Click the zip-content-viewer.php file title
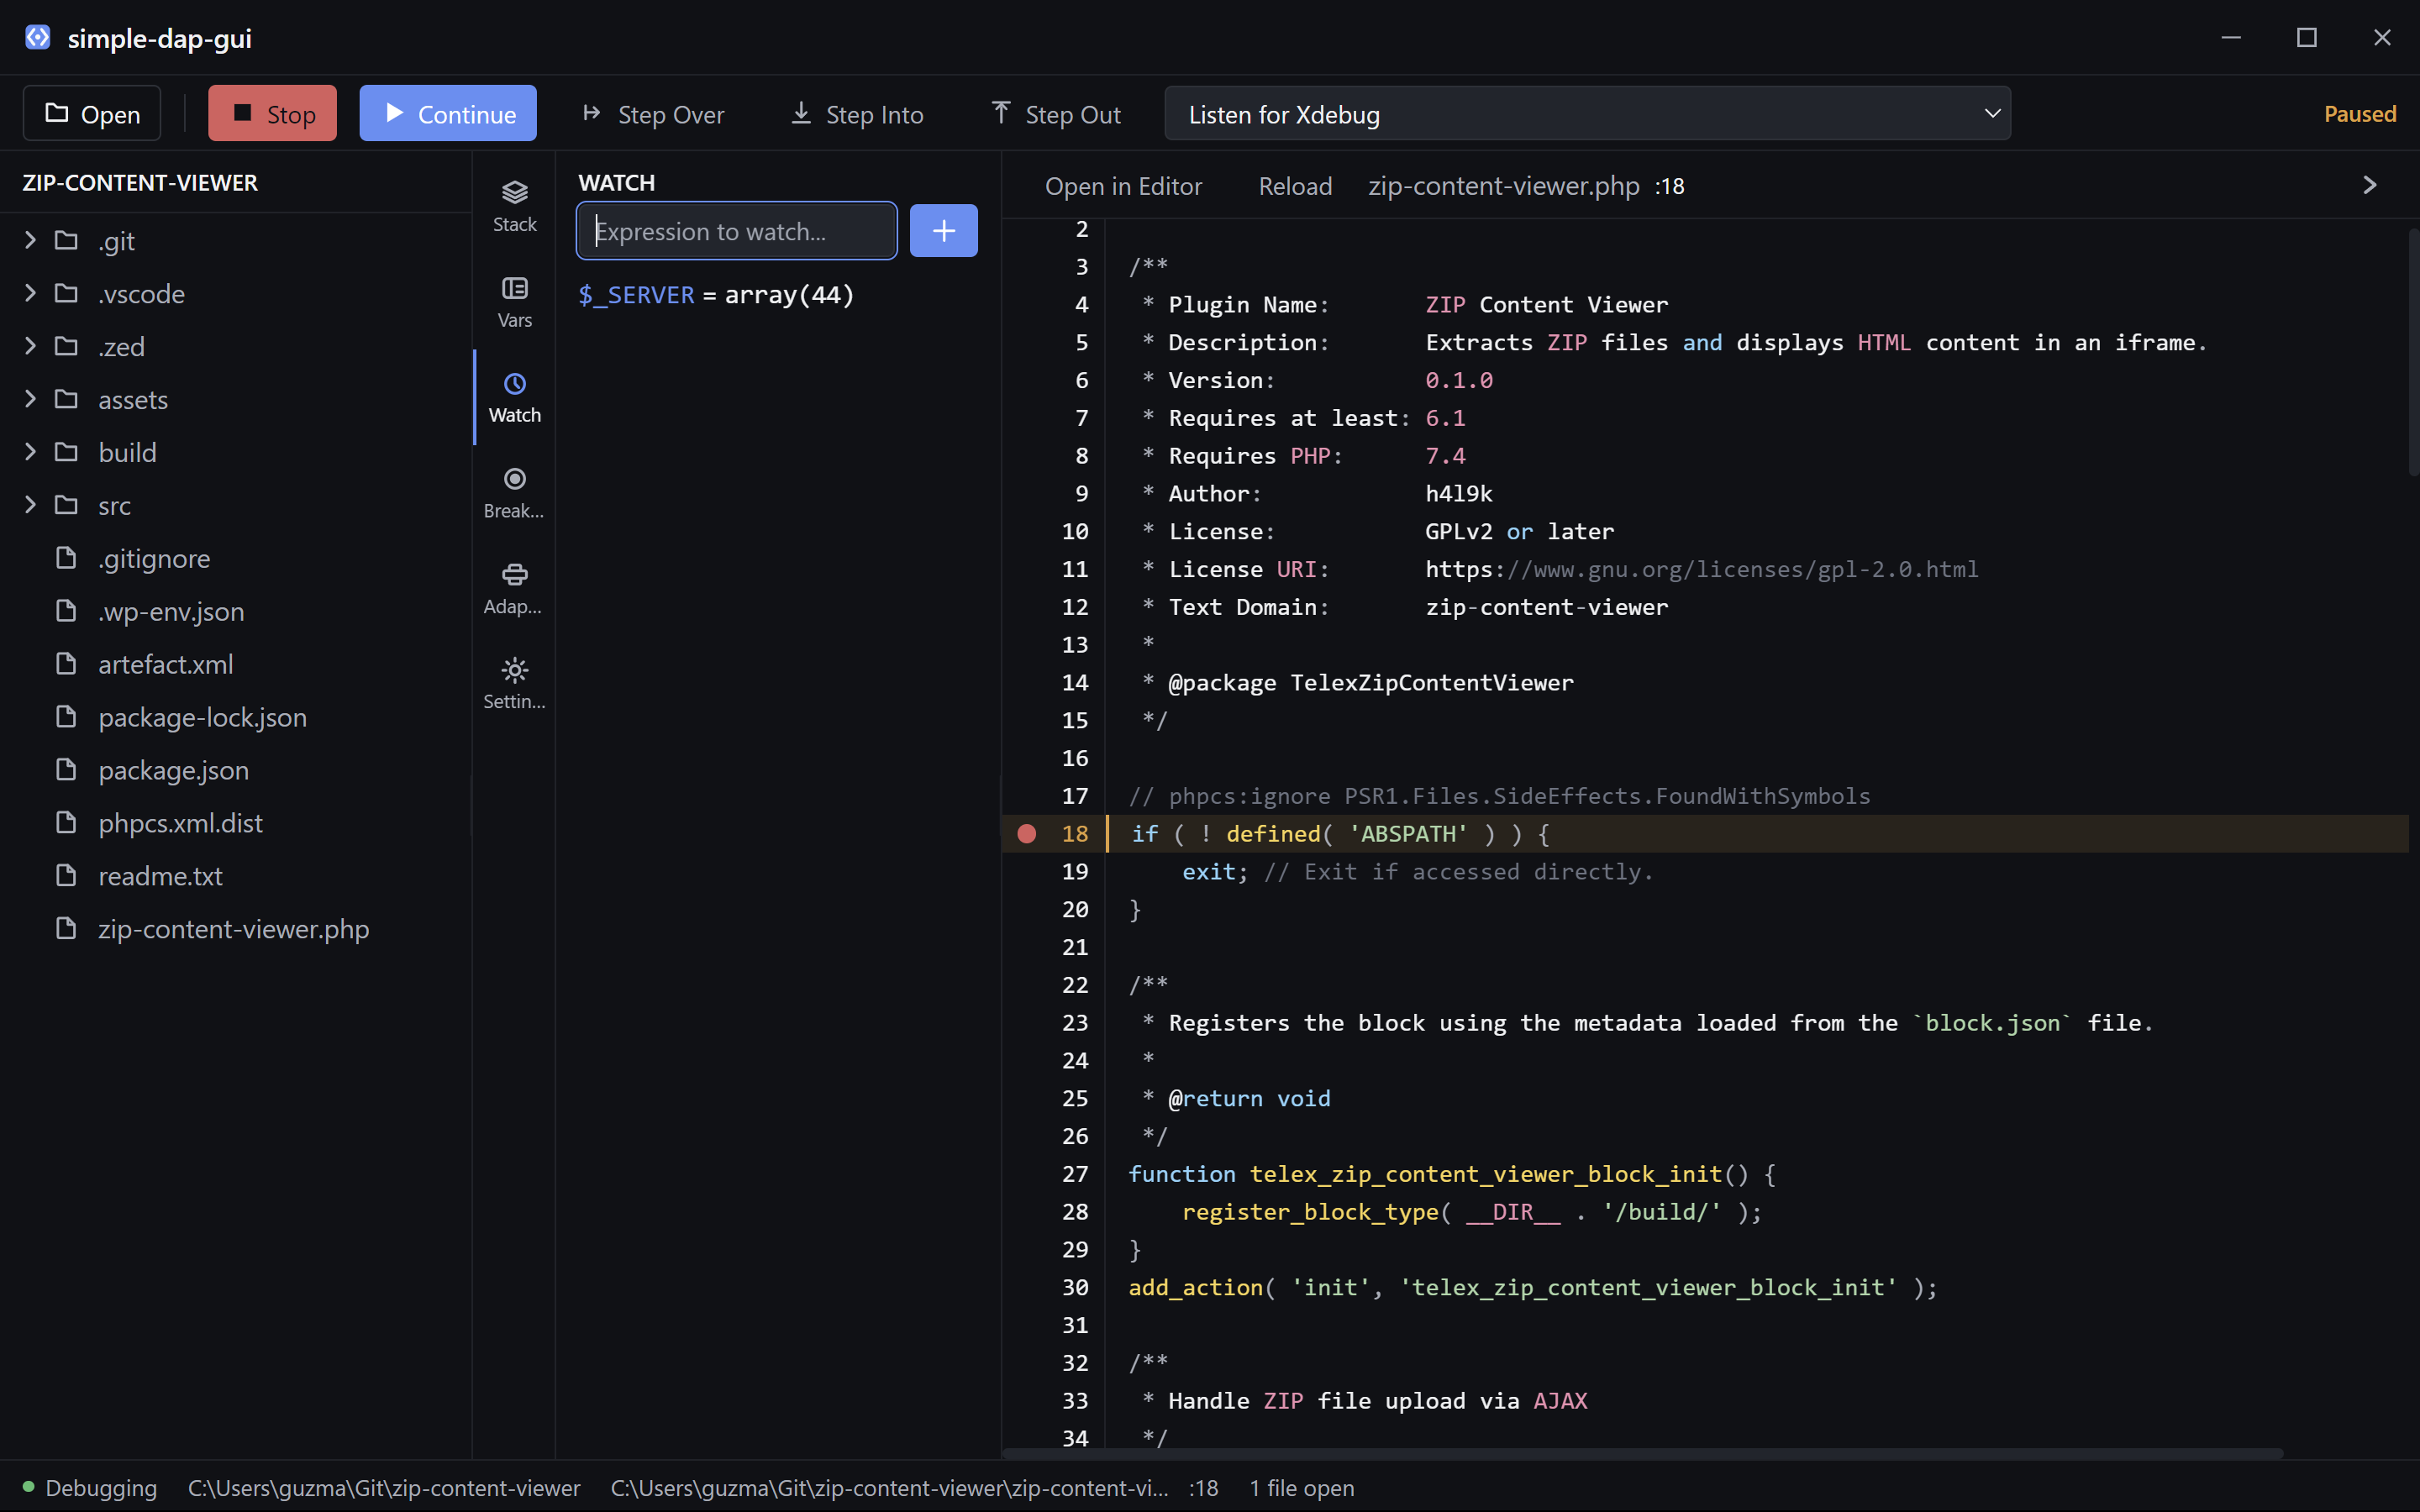 pyautogui.click(x=1503, y=186)
